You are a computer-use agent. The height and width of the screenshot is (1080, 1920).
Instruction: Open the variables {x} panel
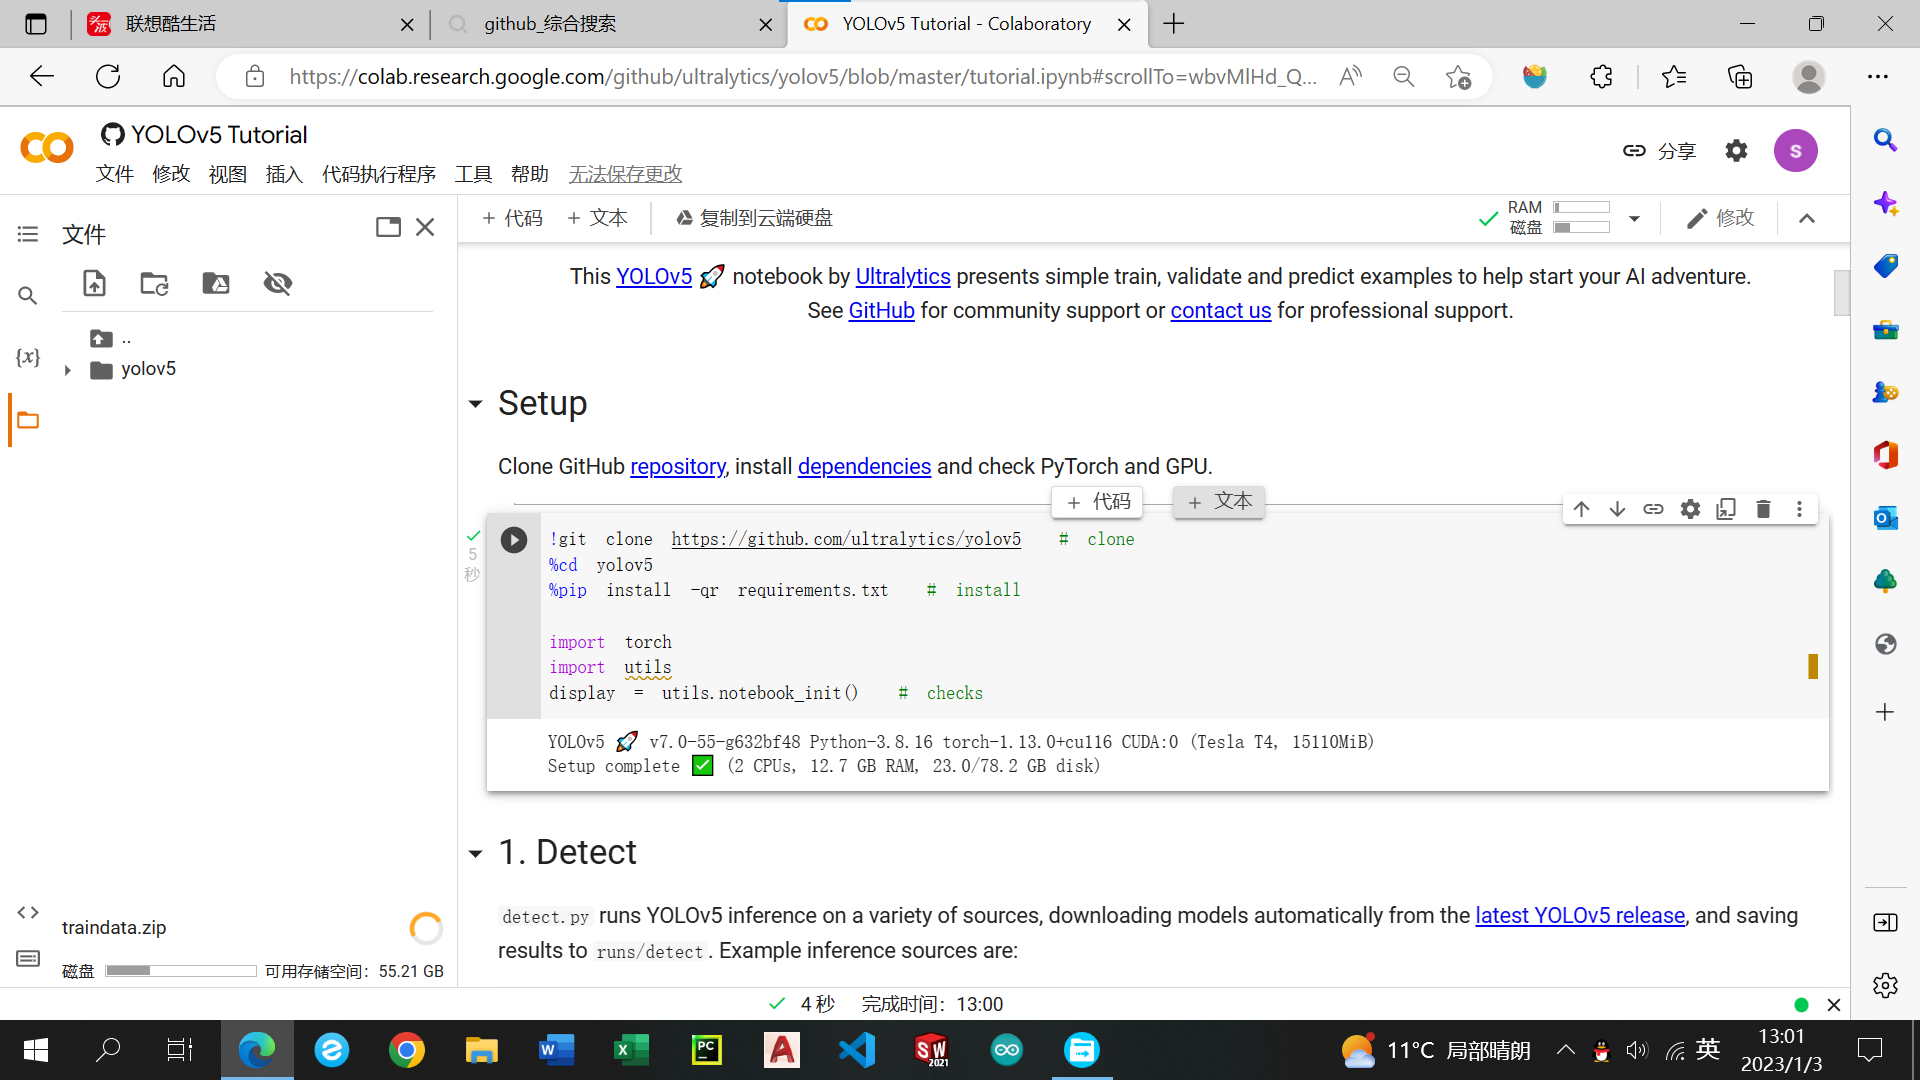(x=28, y=357)
